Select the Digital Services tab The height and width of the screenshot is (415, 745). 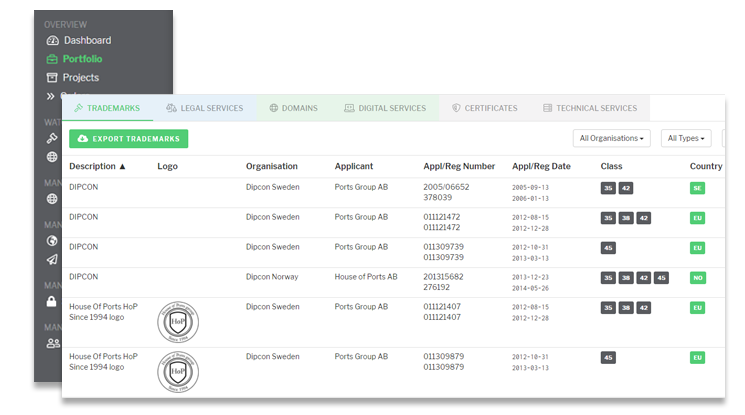click(385, 108)
